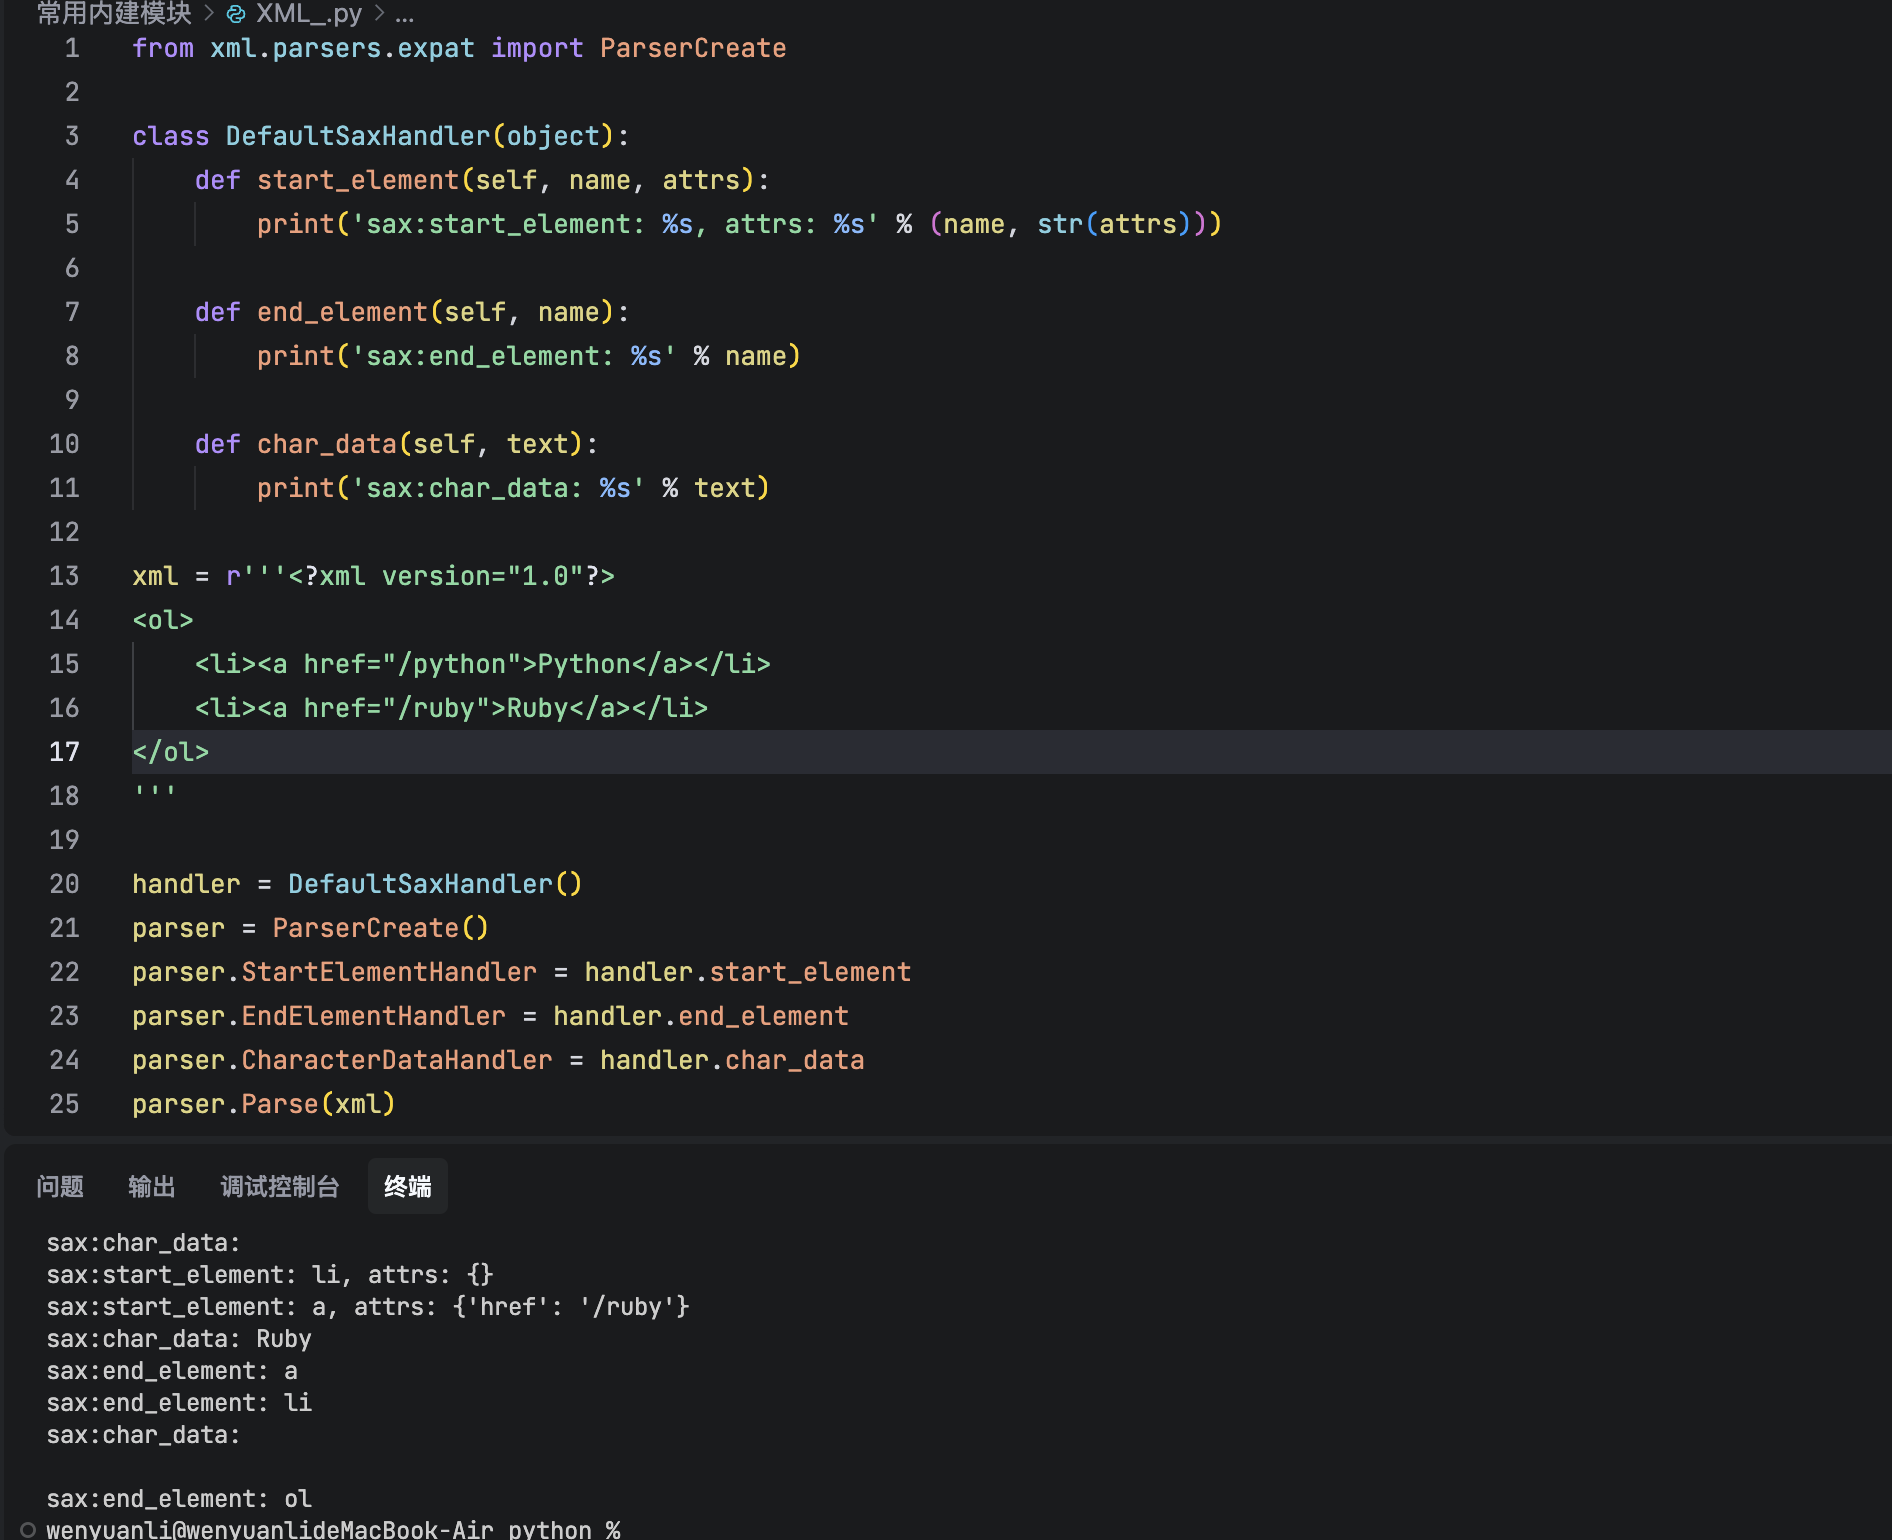Click str(attrs) call on line 5
This screenshot has width=1892, height=1540.
[1114, 224]
